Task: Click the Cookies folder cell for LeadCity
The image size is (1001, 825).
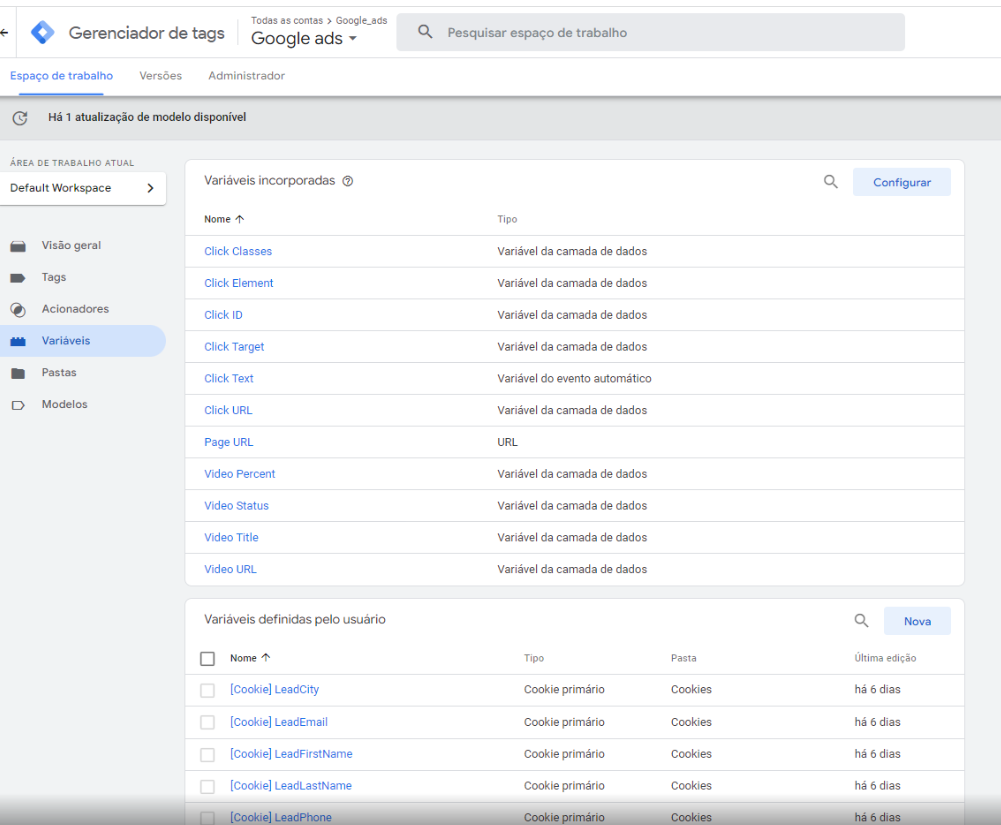Action: point(691,689)
